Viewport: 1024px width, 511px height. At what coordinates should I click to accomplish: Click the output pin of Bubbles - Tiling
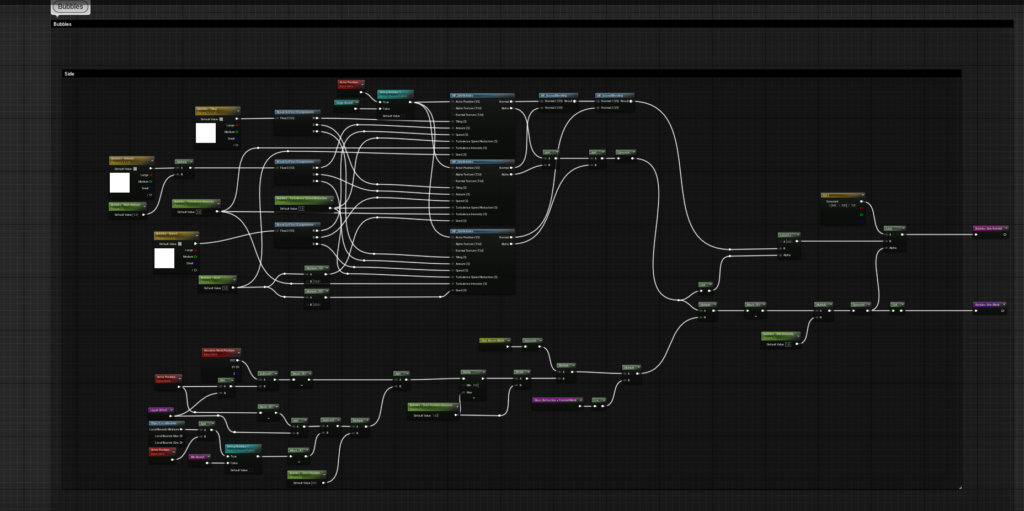(240, 118)
